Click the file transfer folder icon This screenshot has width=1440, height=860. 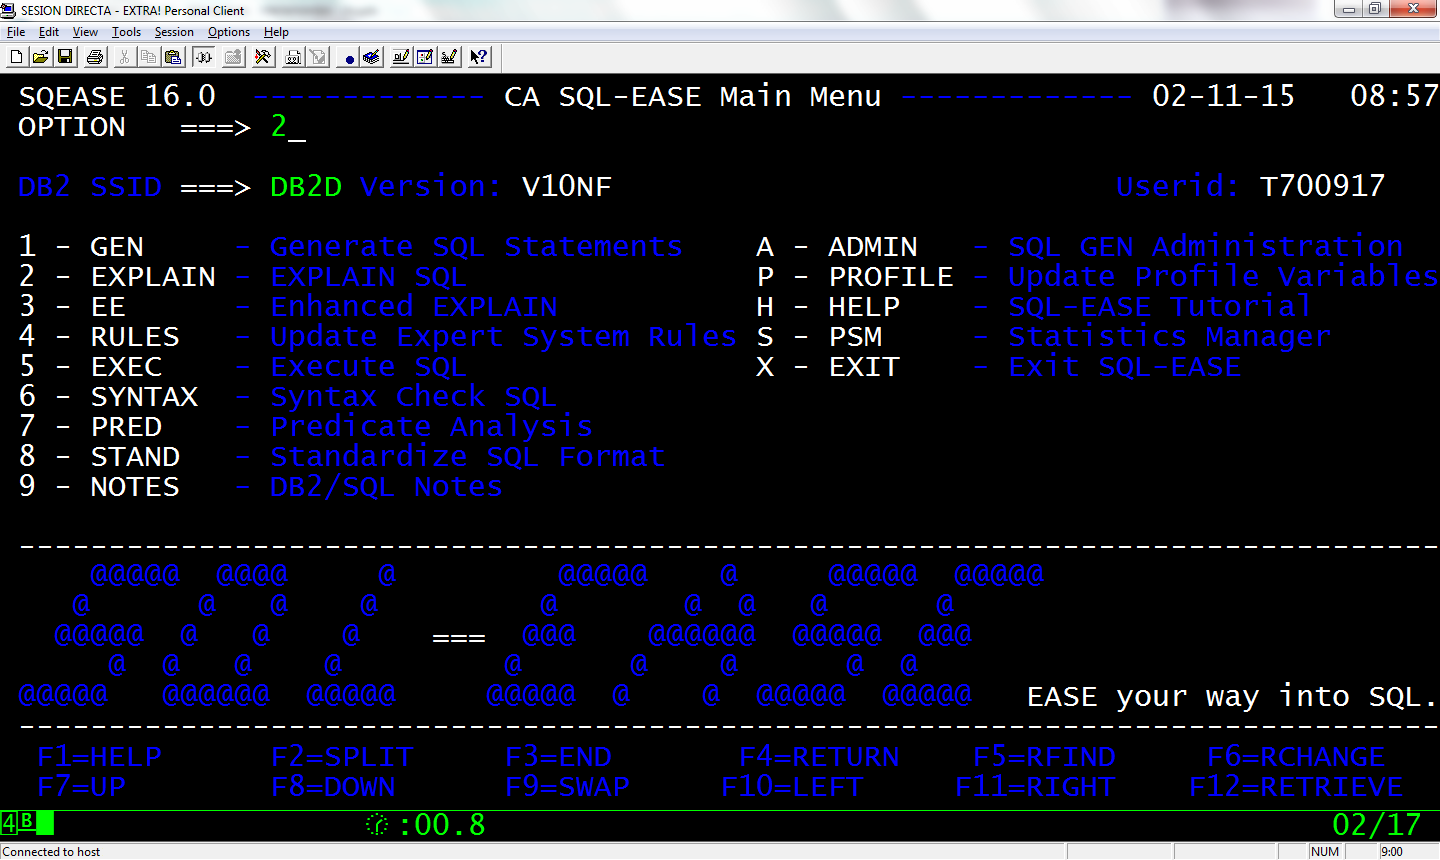[233, 57]
